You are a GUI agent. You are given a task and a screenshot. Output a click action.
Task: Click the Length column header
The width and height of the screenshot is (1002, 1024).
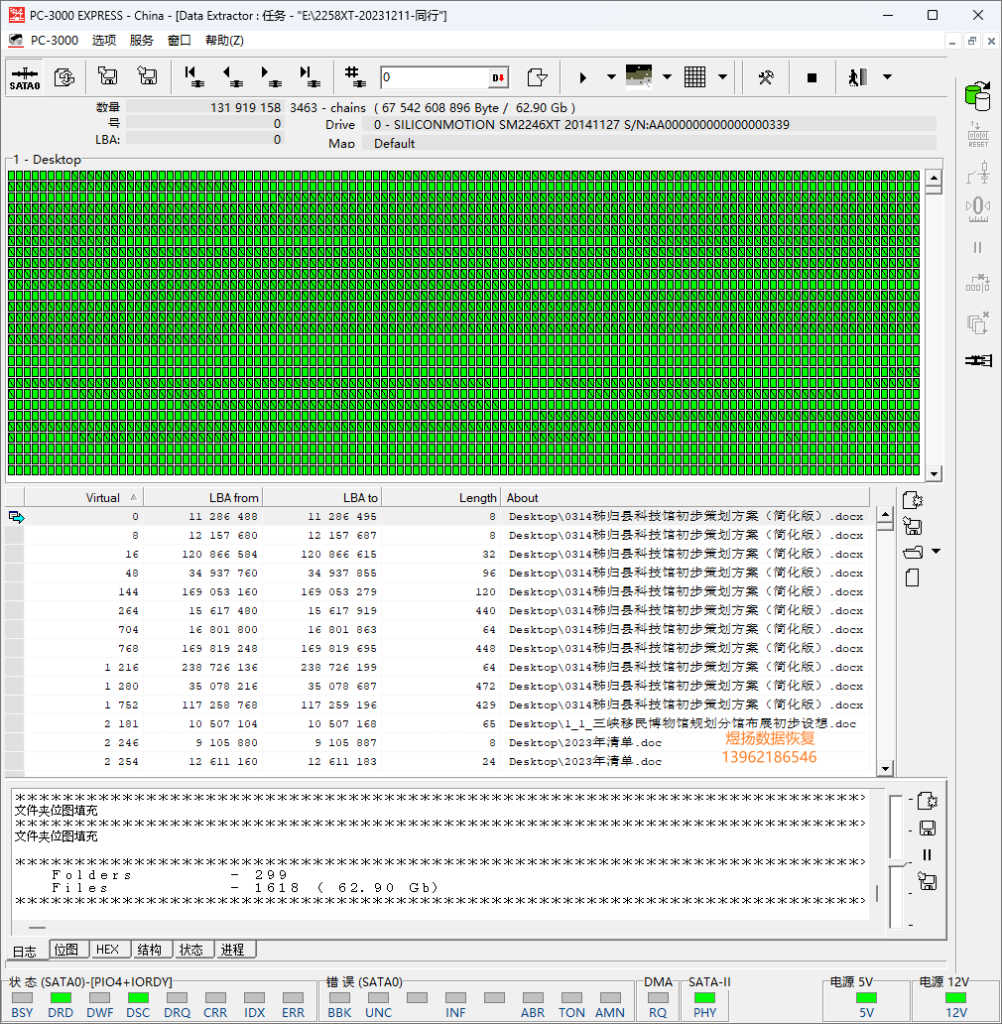(441, 498)
